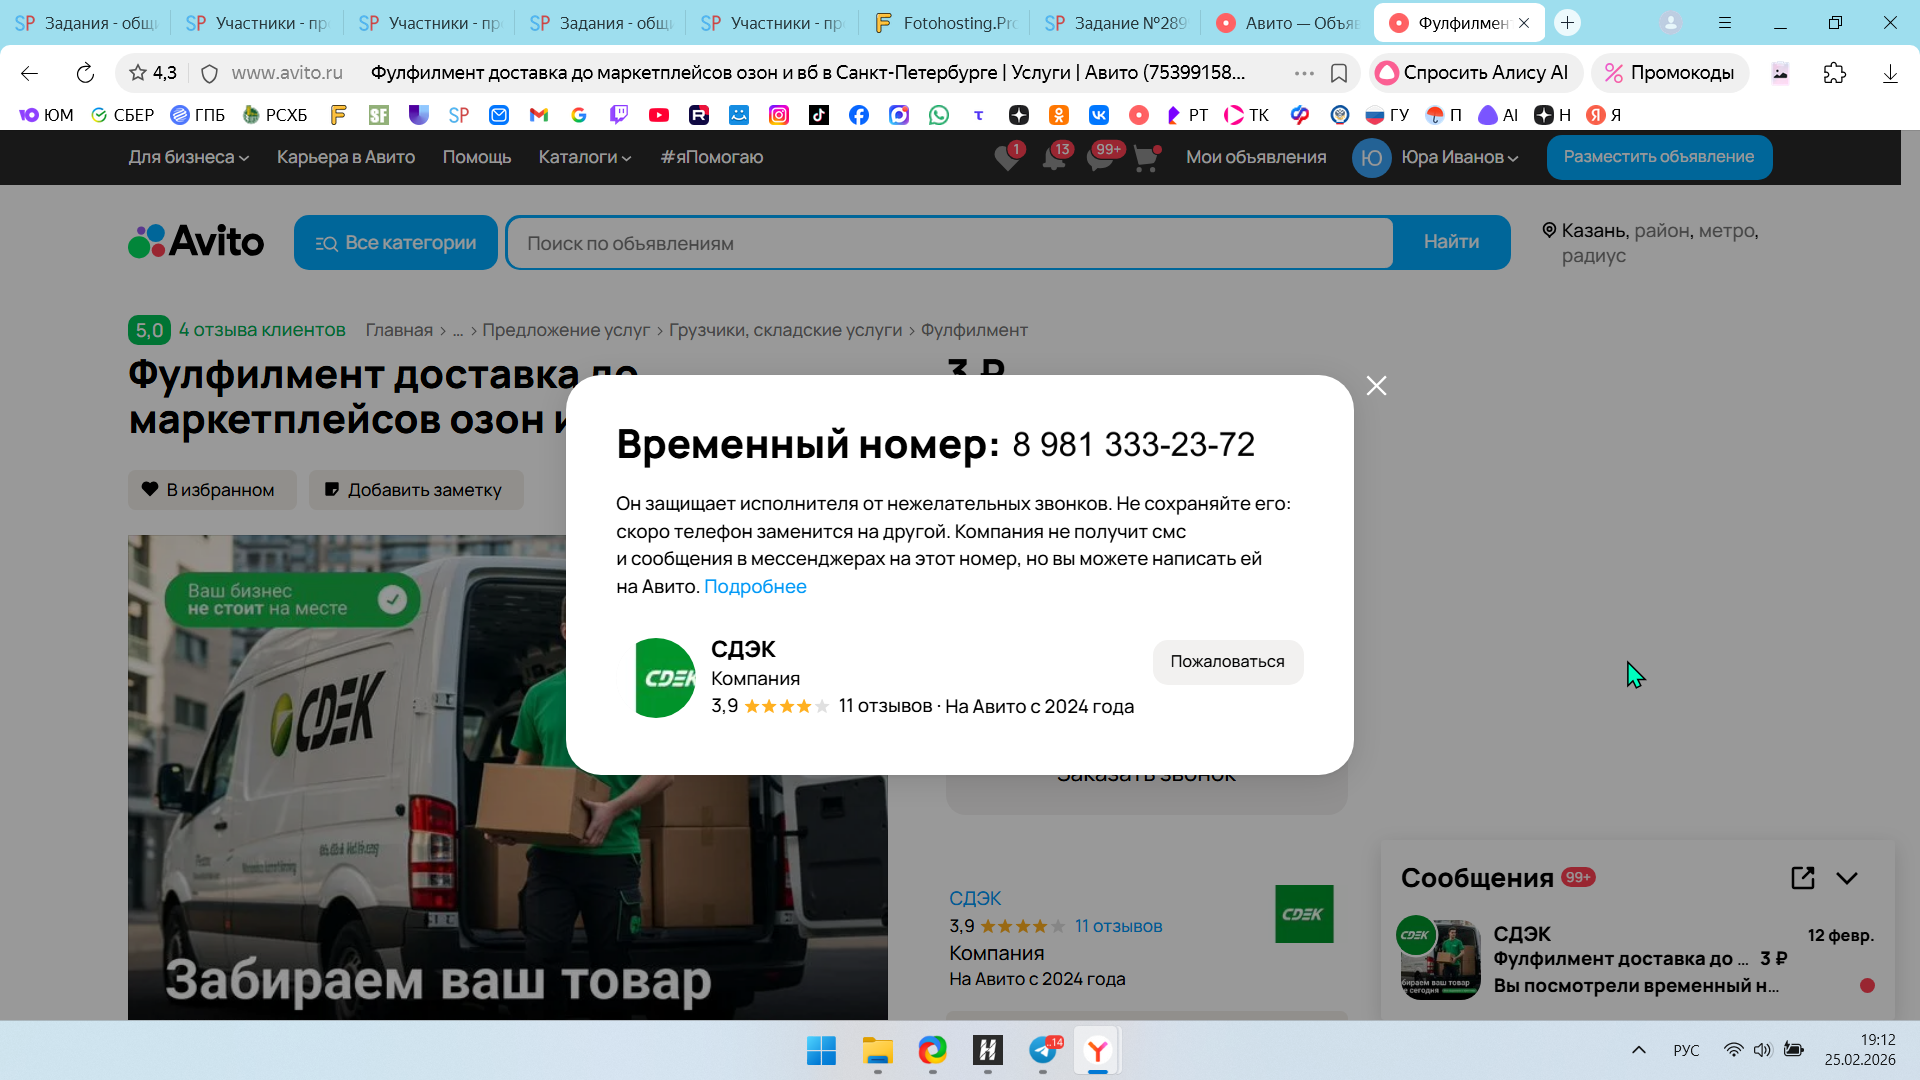
Task: Collapse the Сообщения messages panel
Action: point(1847,878)
